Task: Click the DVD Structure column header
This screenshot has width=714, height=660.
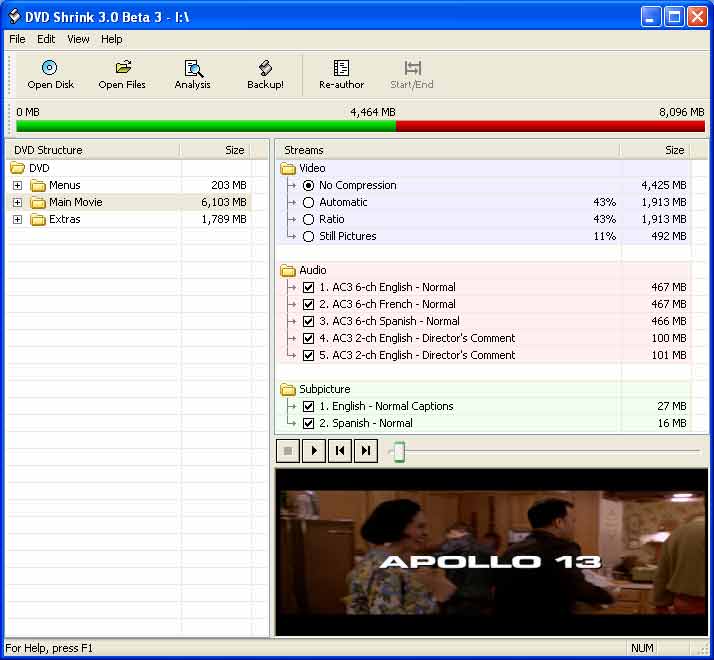Action: (93, 150)
